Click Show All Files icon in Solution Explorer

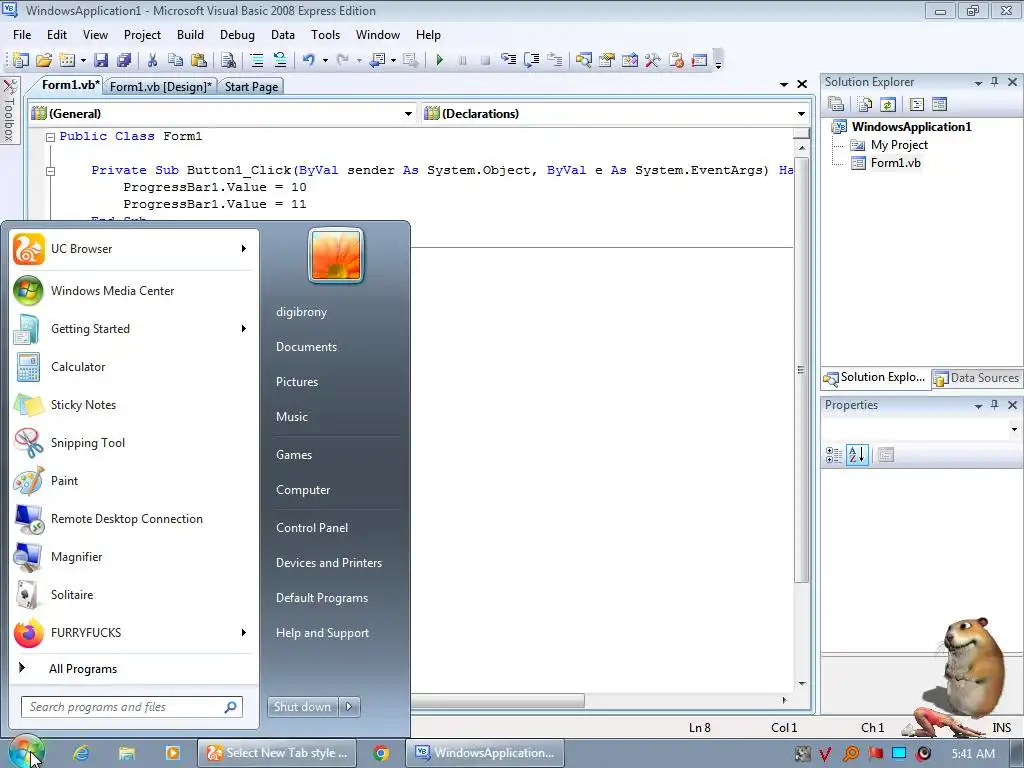(x=865, y=104)
